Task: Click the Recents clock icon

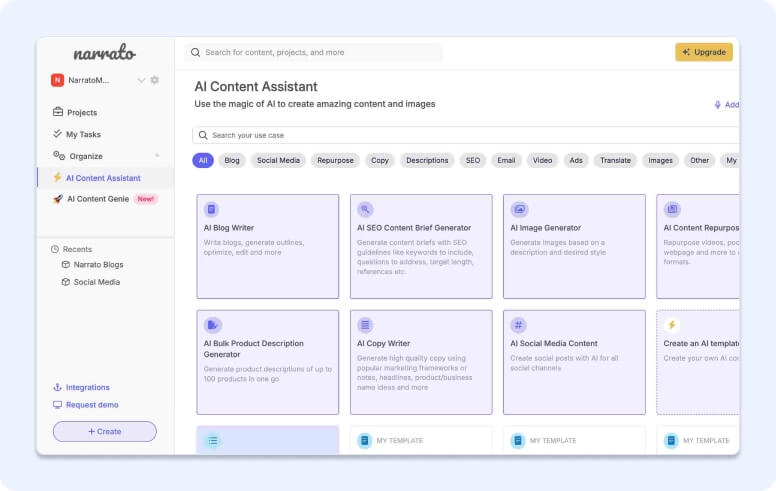Action: click(55, 249)
